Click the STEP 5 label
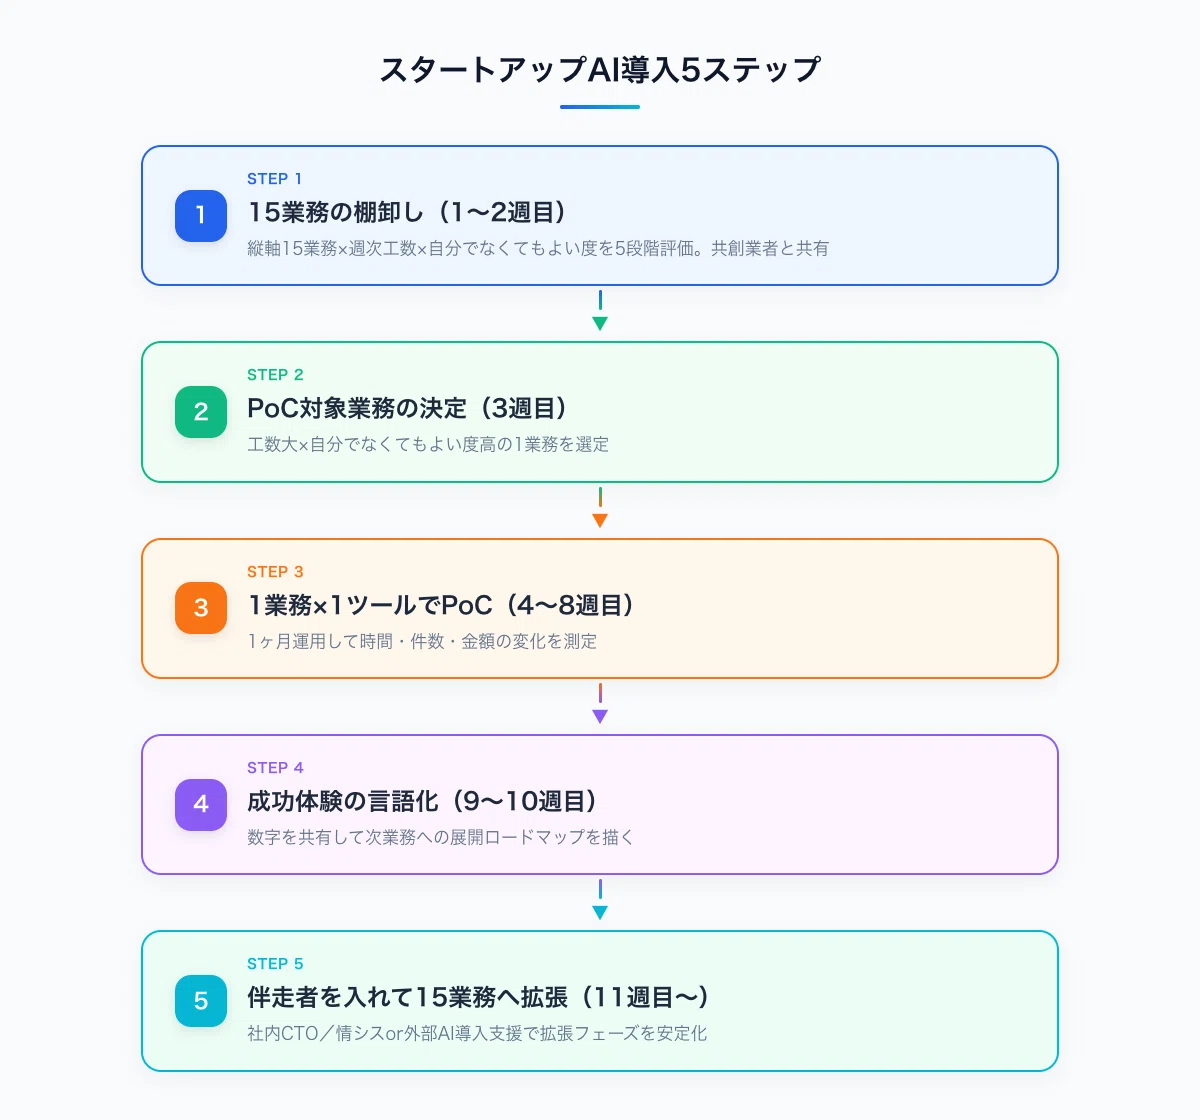Image resolution: width=1200 pixels, height=1120 pixels. (275, 963)
